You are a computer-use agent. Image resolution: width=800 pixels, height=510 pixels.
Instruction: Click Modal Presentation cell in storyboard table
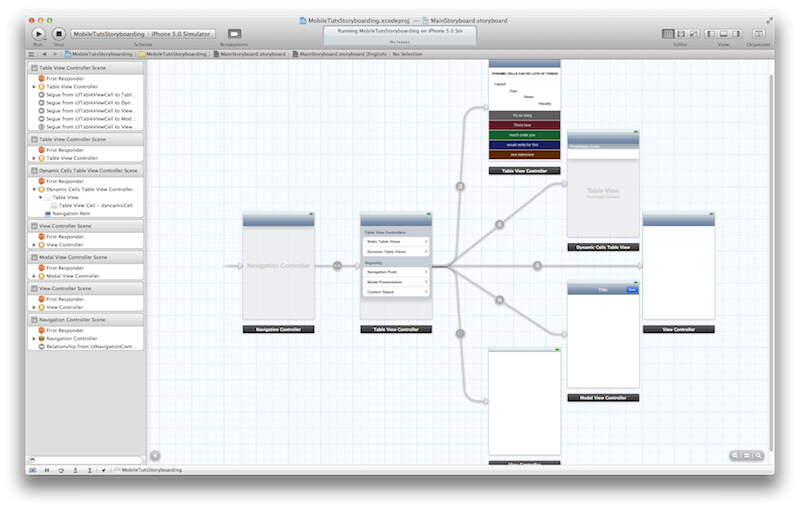pos(396,282)
